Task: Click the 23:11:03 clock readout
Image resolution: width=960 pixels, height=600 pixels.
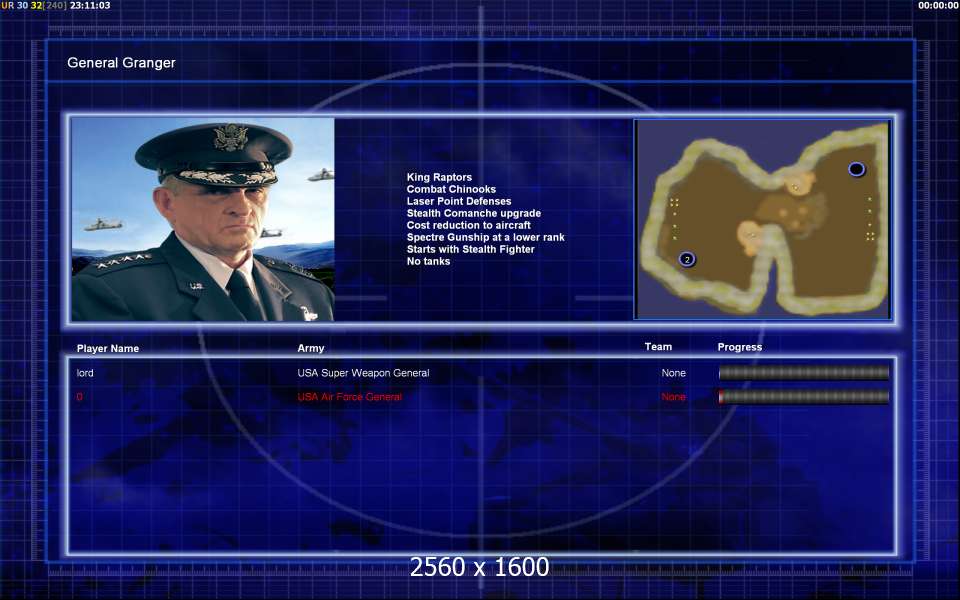Action: pos(90,6)
